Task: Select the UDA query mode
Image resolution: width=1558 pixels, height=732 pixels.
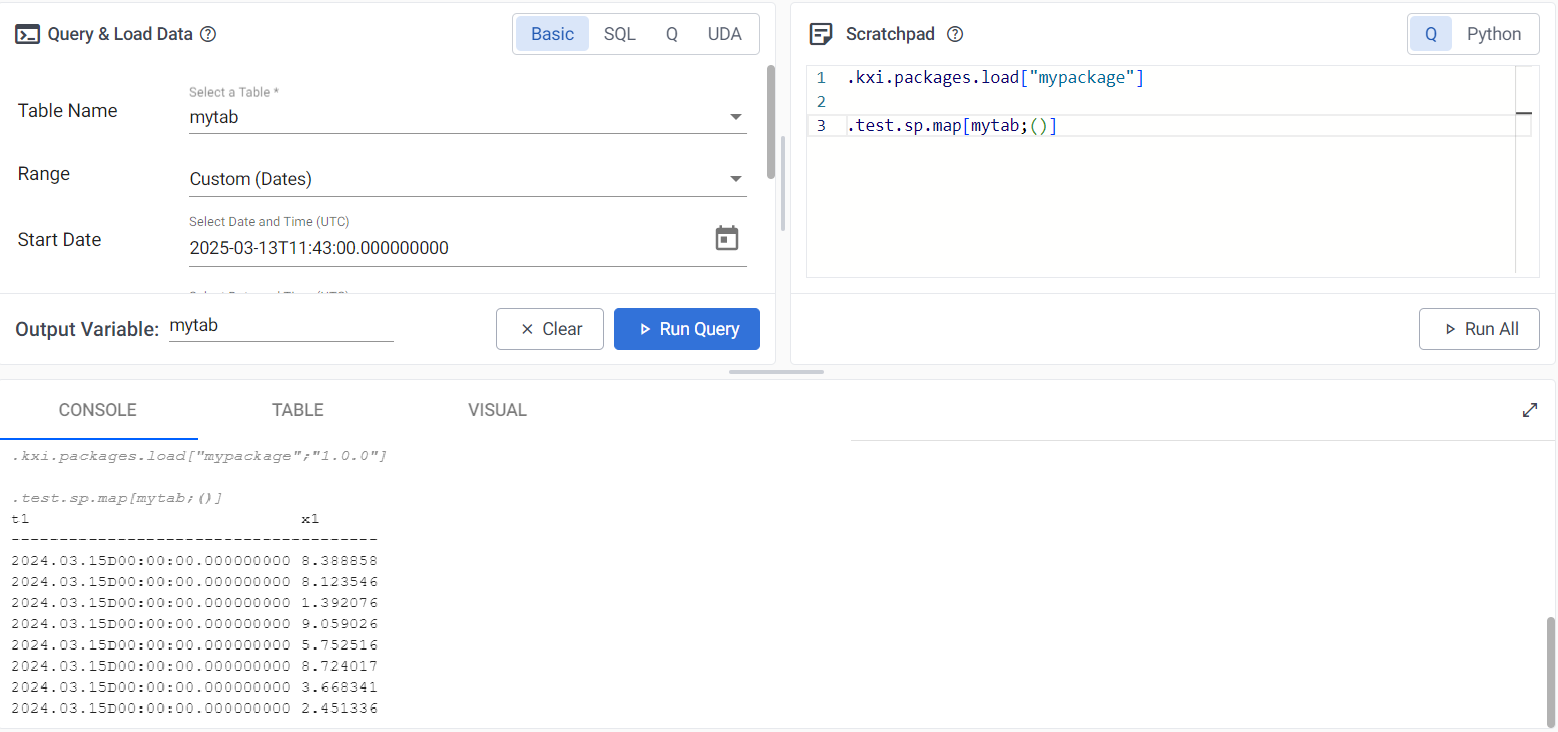Action: tap(724, 34)
